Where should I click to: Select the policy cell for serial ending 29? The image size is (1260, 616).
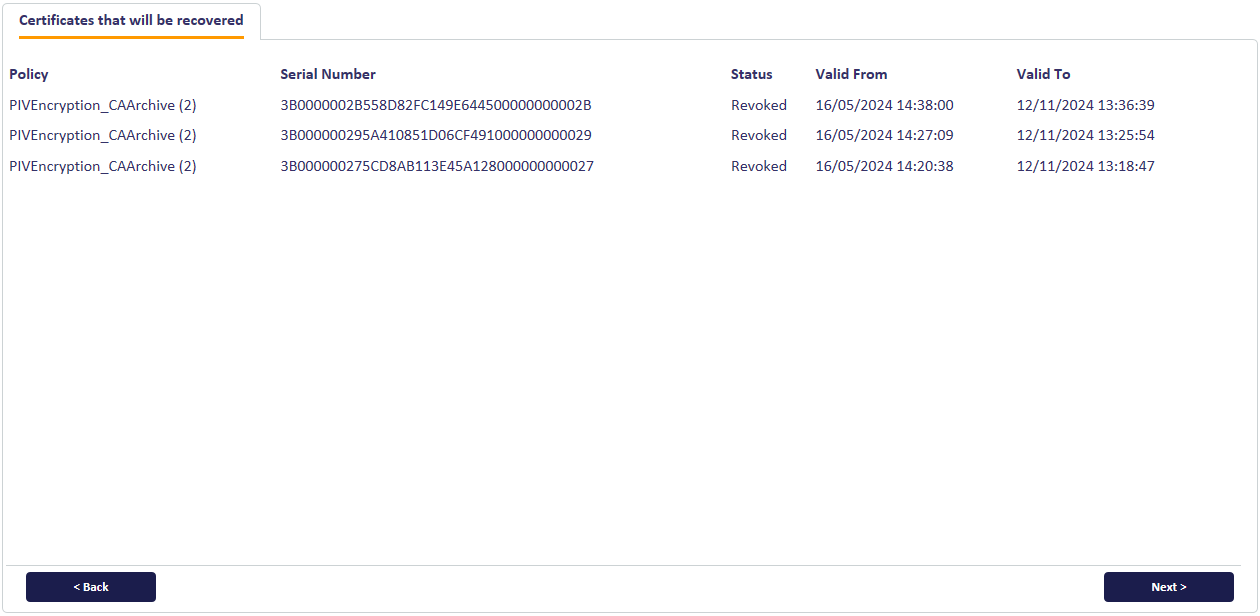(x=103, y=135)
